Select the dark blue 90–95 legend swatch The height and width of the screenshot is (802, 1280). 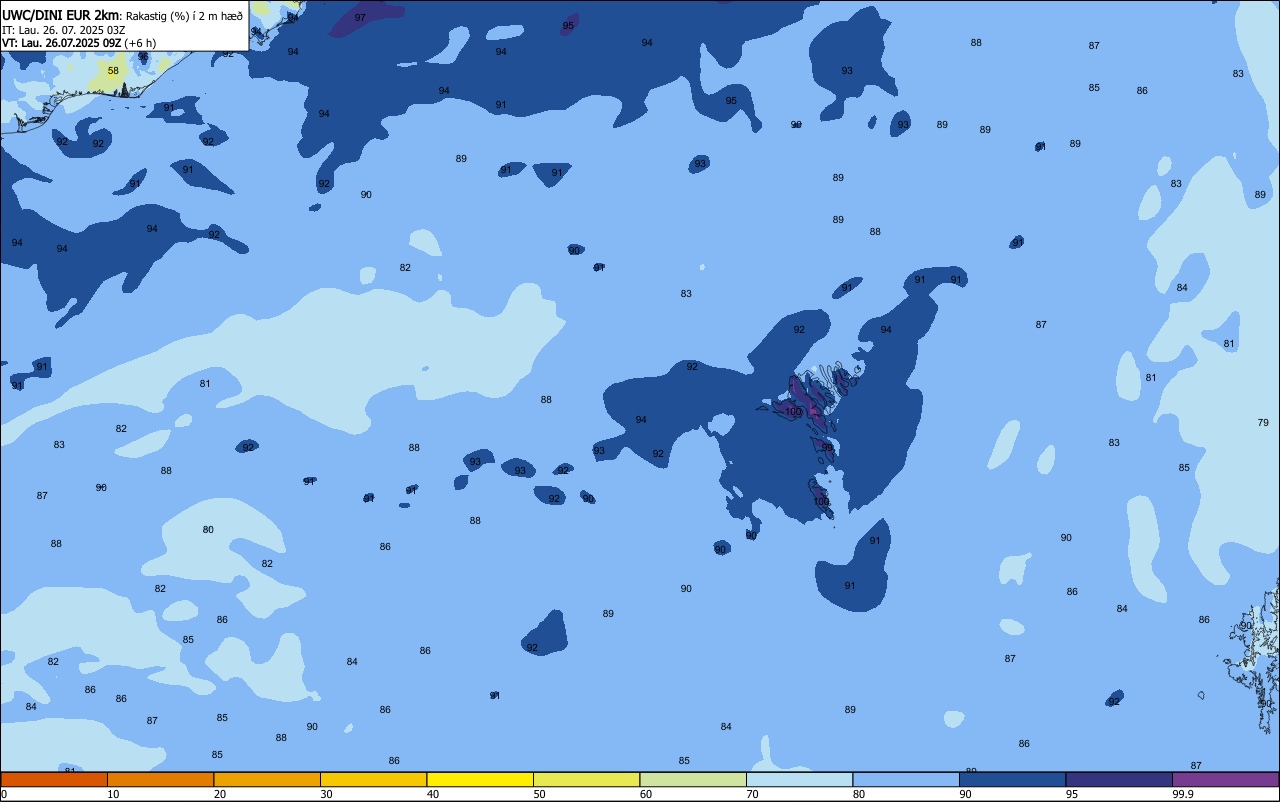(1012, 779)
